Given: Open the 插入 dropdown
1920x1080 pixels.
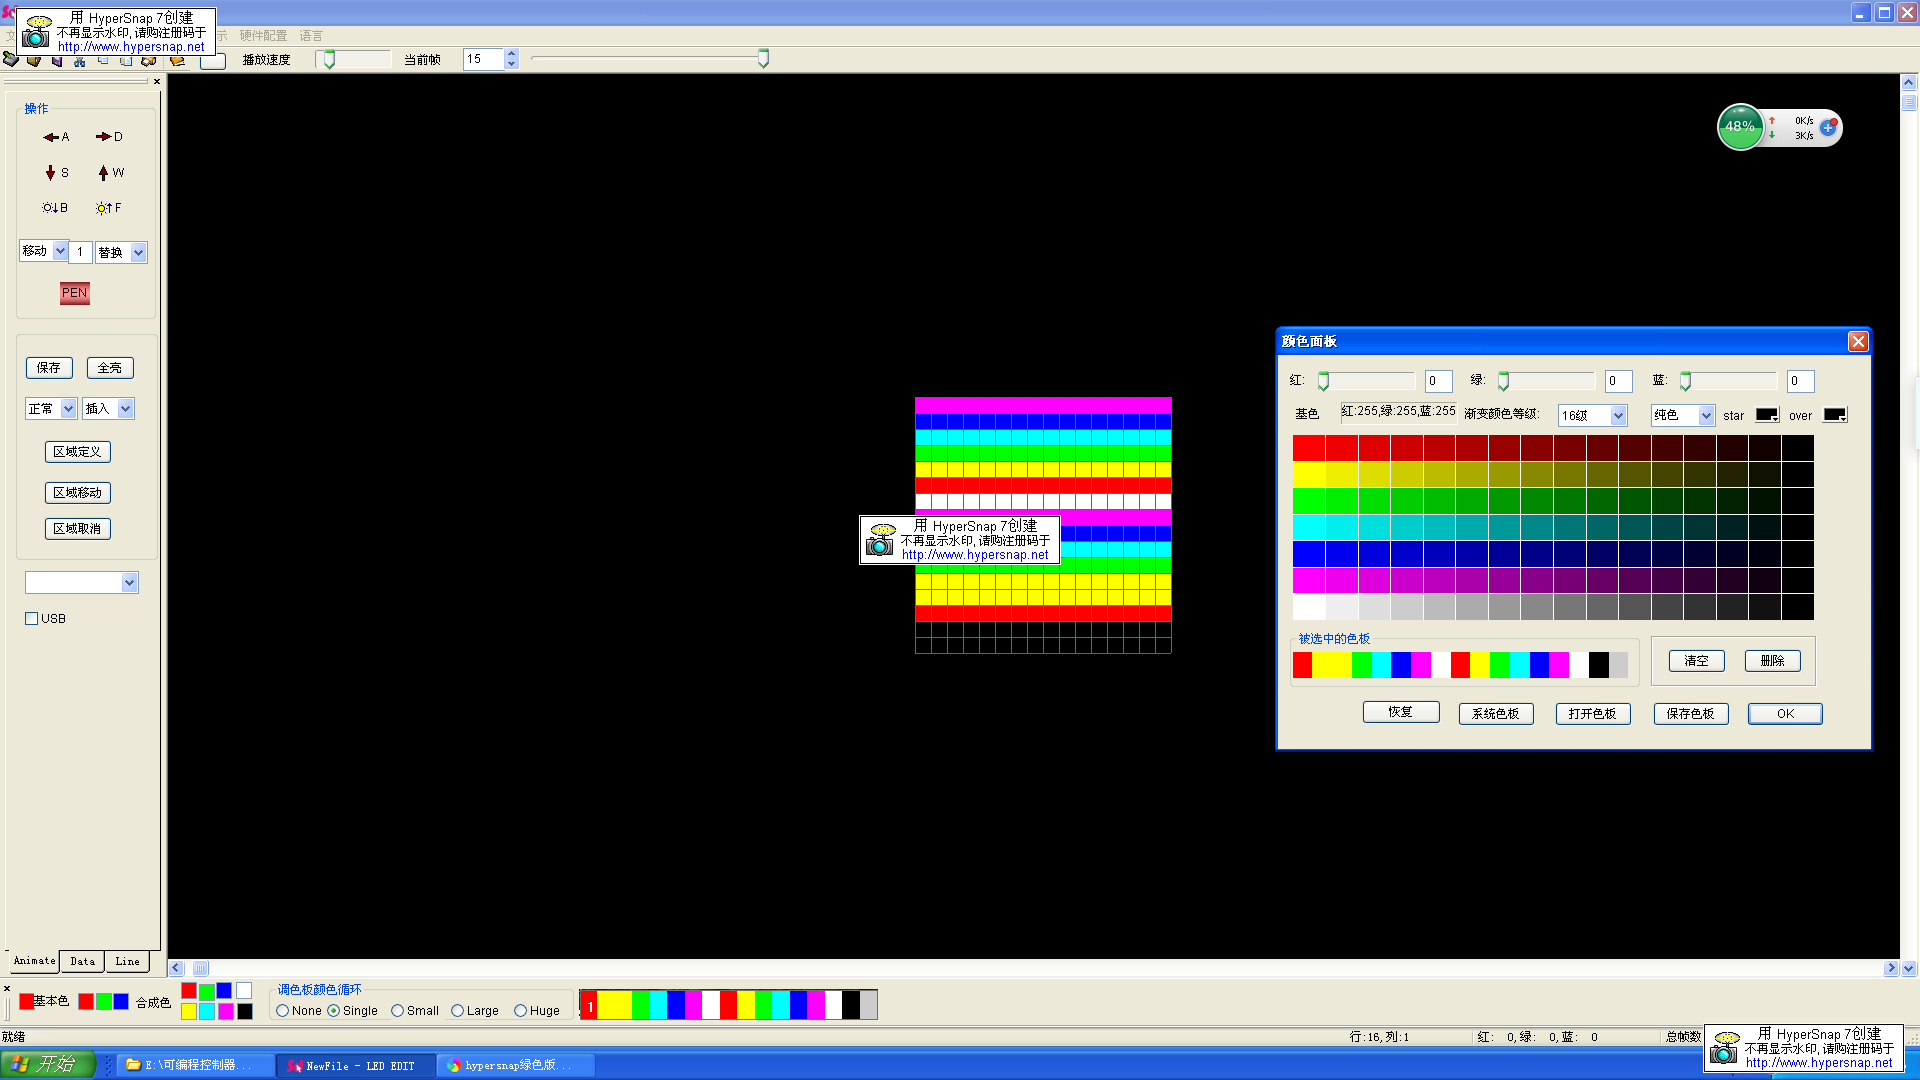Looking at the screenshot, I should tap(125, 409).
